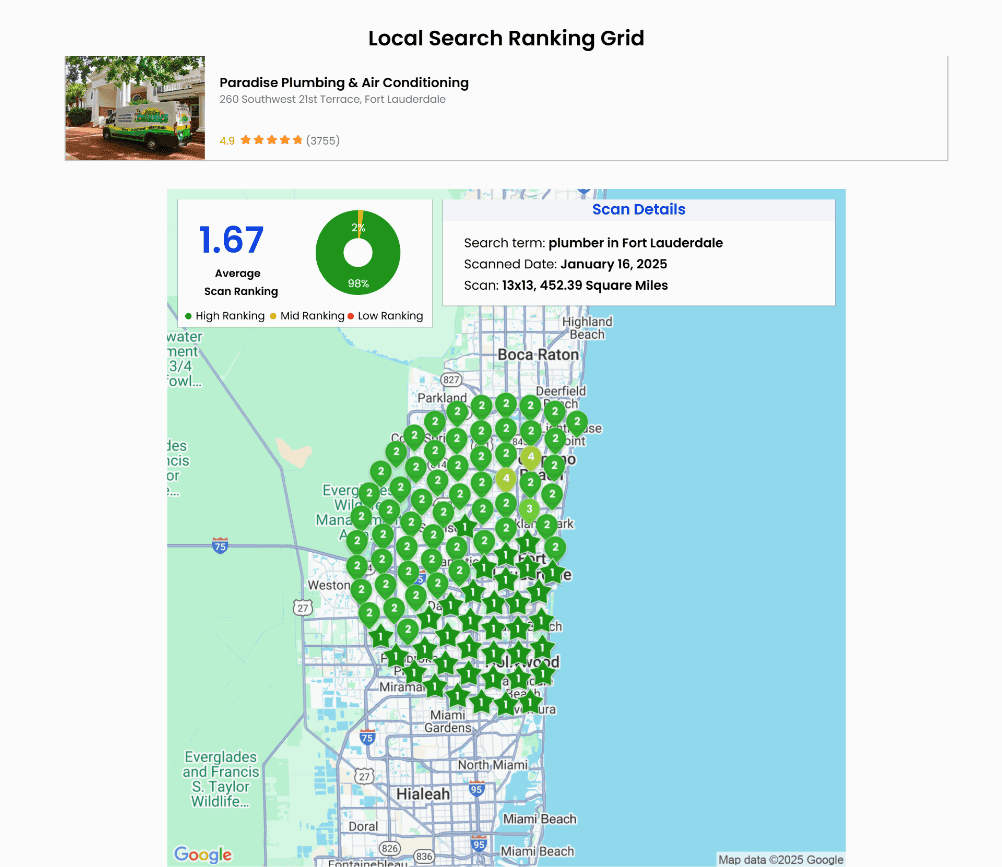Click the Average Scan Ranking label
Image resolution: width=1002 pixels, height=867 pixels.
click(241, 282)
